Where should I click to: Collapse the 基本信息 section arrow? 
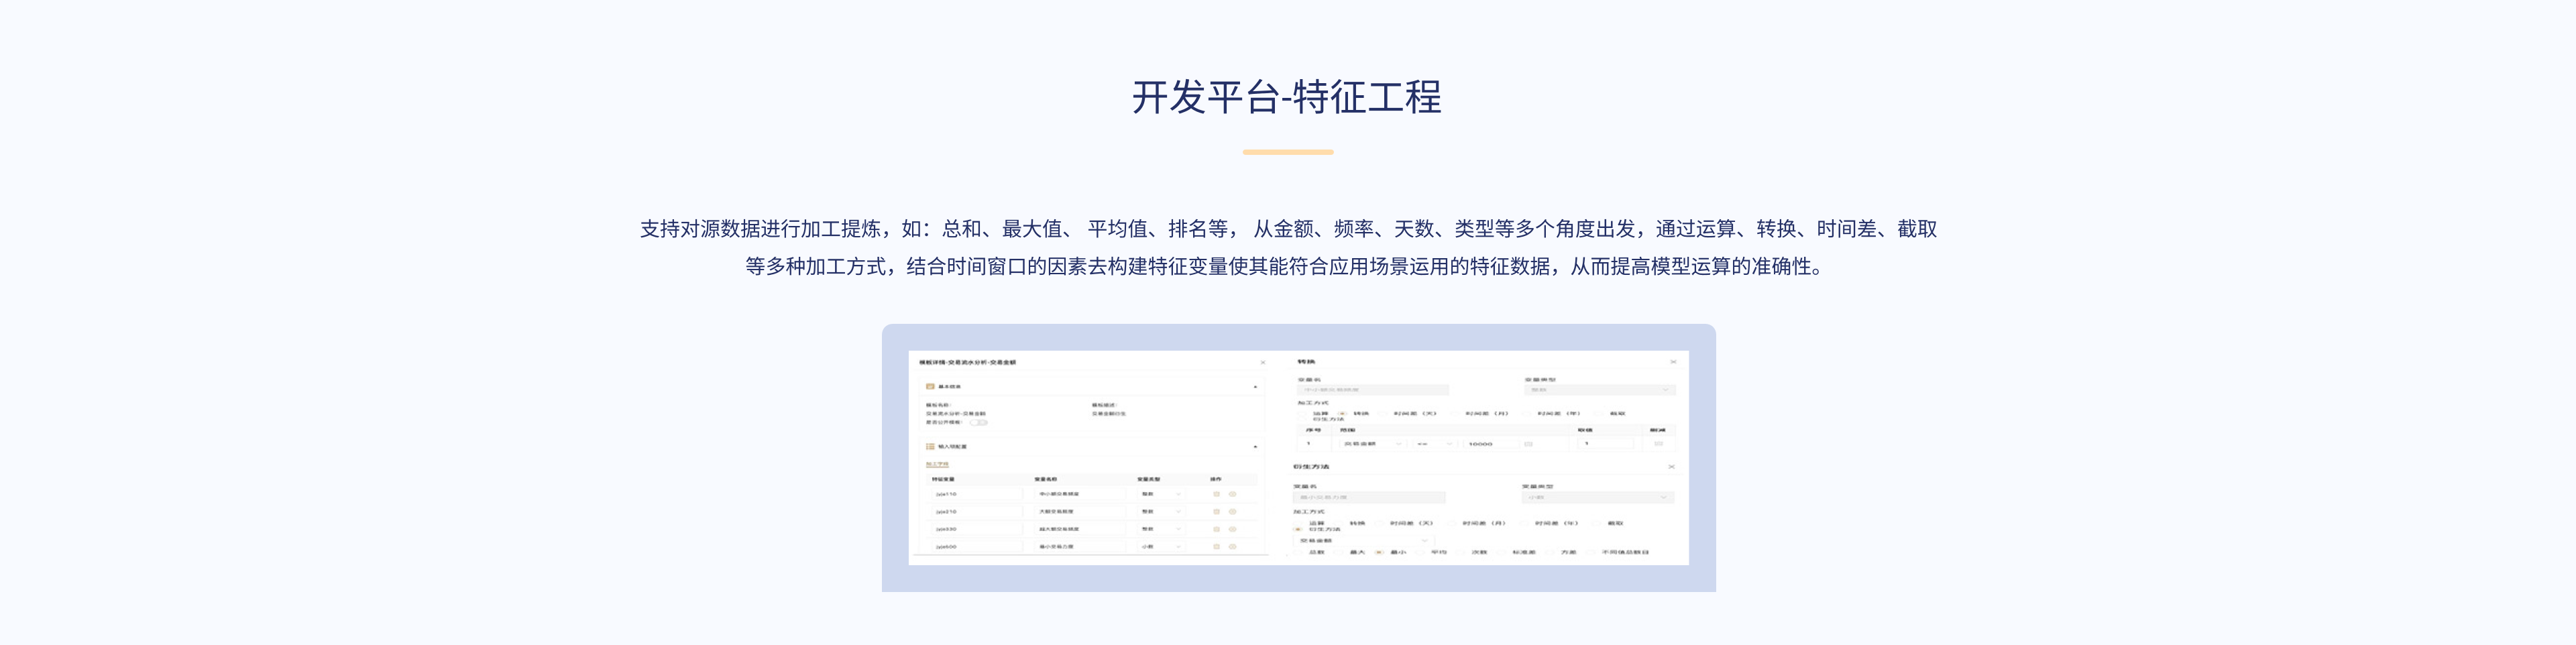click(x=1256, y=387)
